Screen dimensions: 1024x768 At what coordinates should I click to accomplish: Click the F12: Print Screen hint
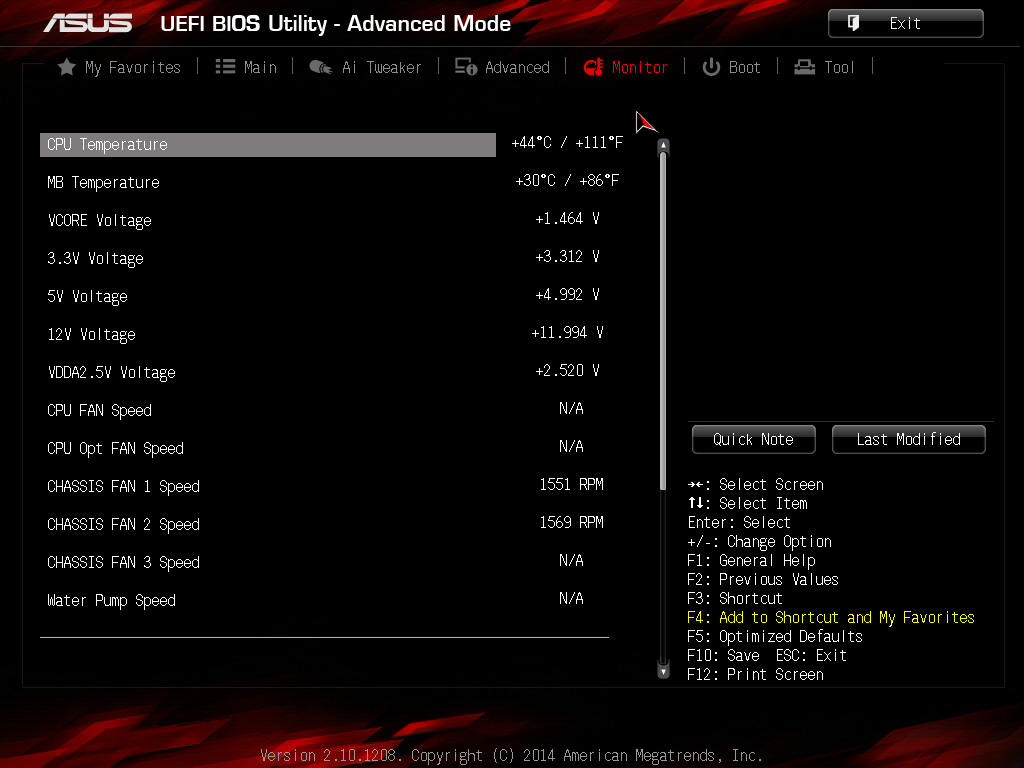click(x=755, y=675)
